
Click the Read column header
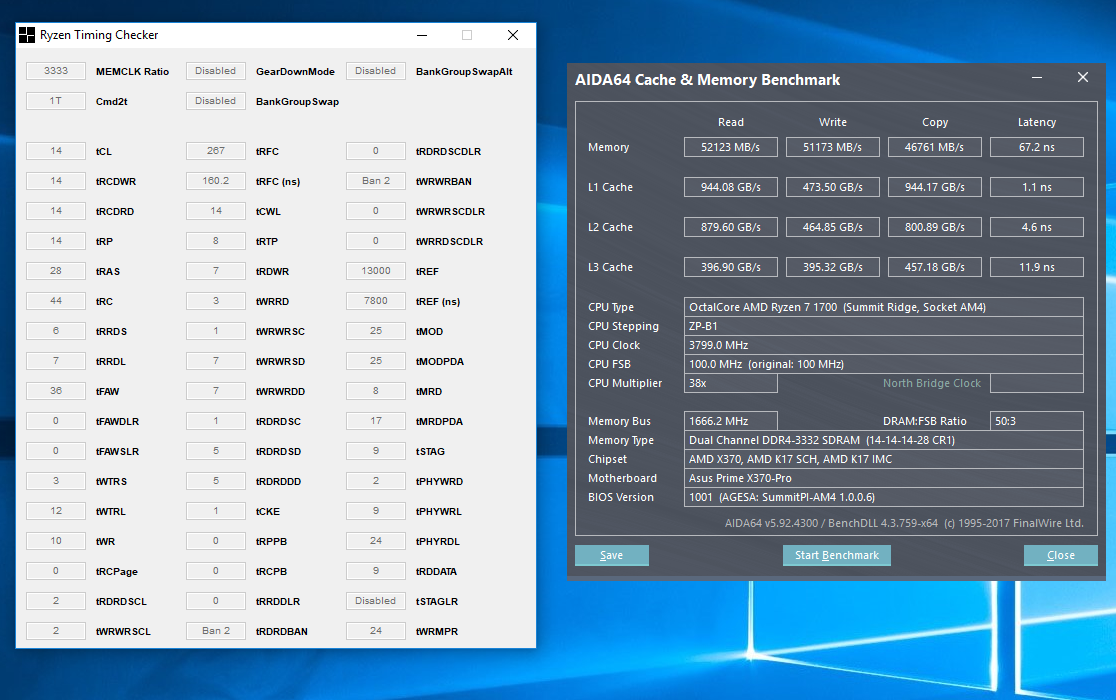coord(731,122)
